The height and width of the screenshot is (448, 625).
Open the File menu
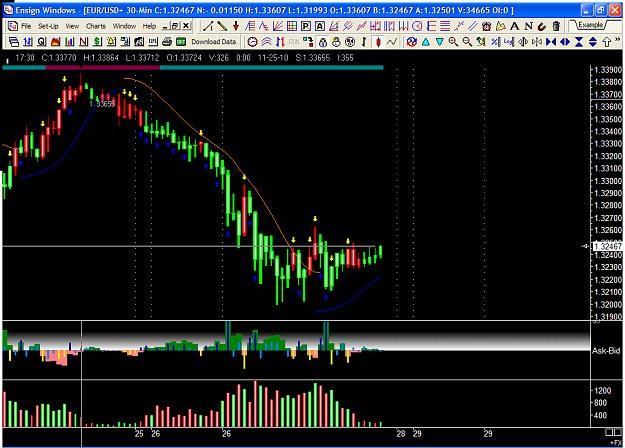[26, 26]
